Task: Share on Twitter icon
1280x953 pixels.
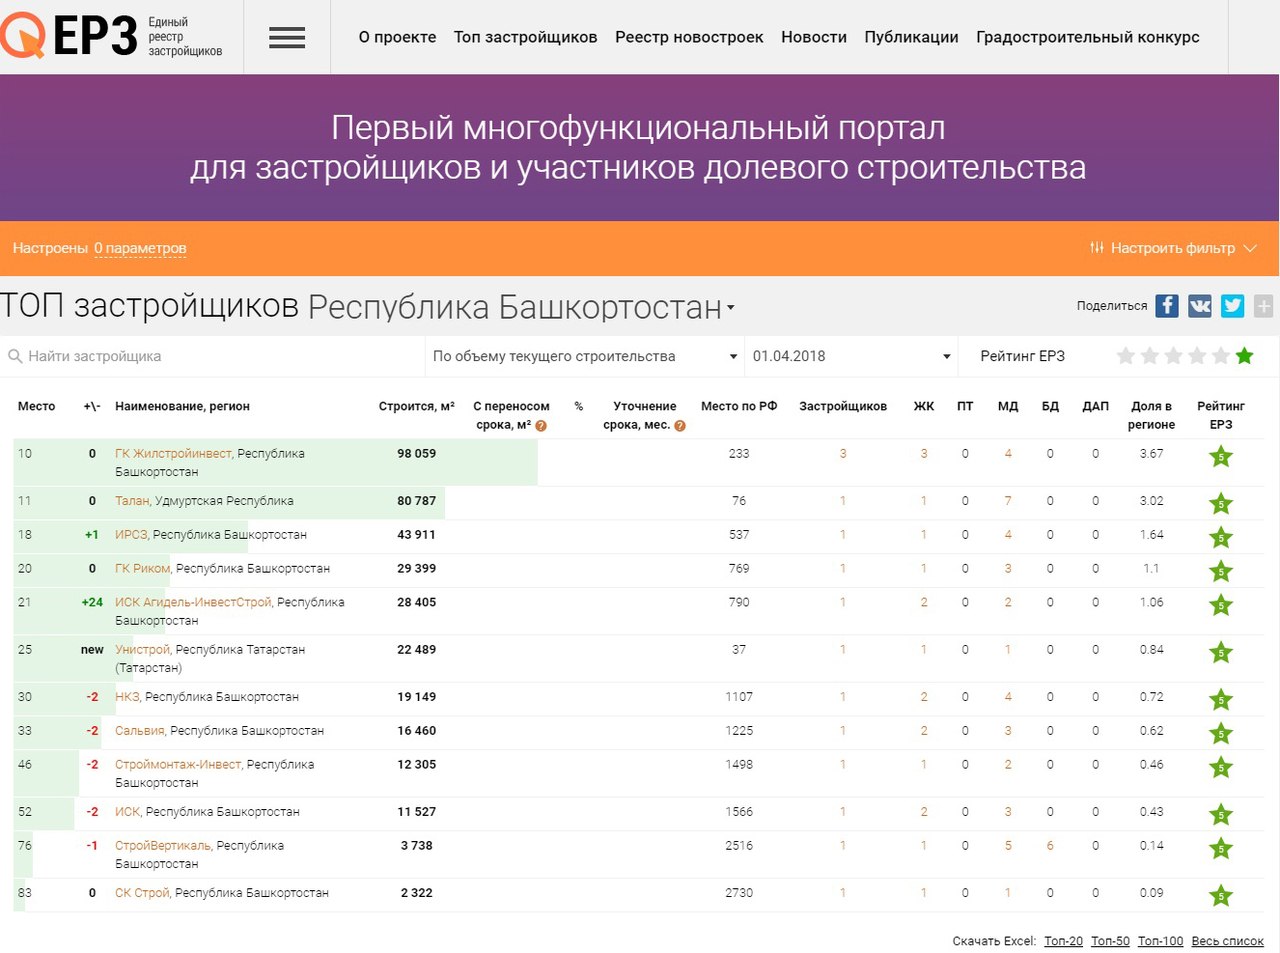Action: (1233, 306)
